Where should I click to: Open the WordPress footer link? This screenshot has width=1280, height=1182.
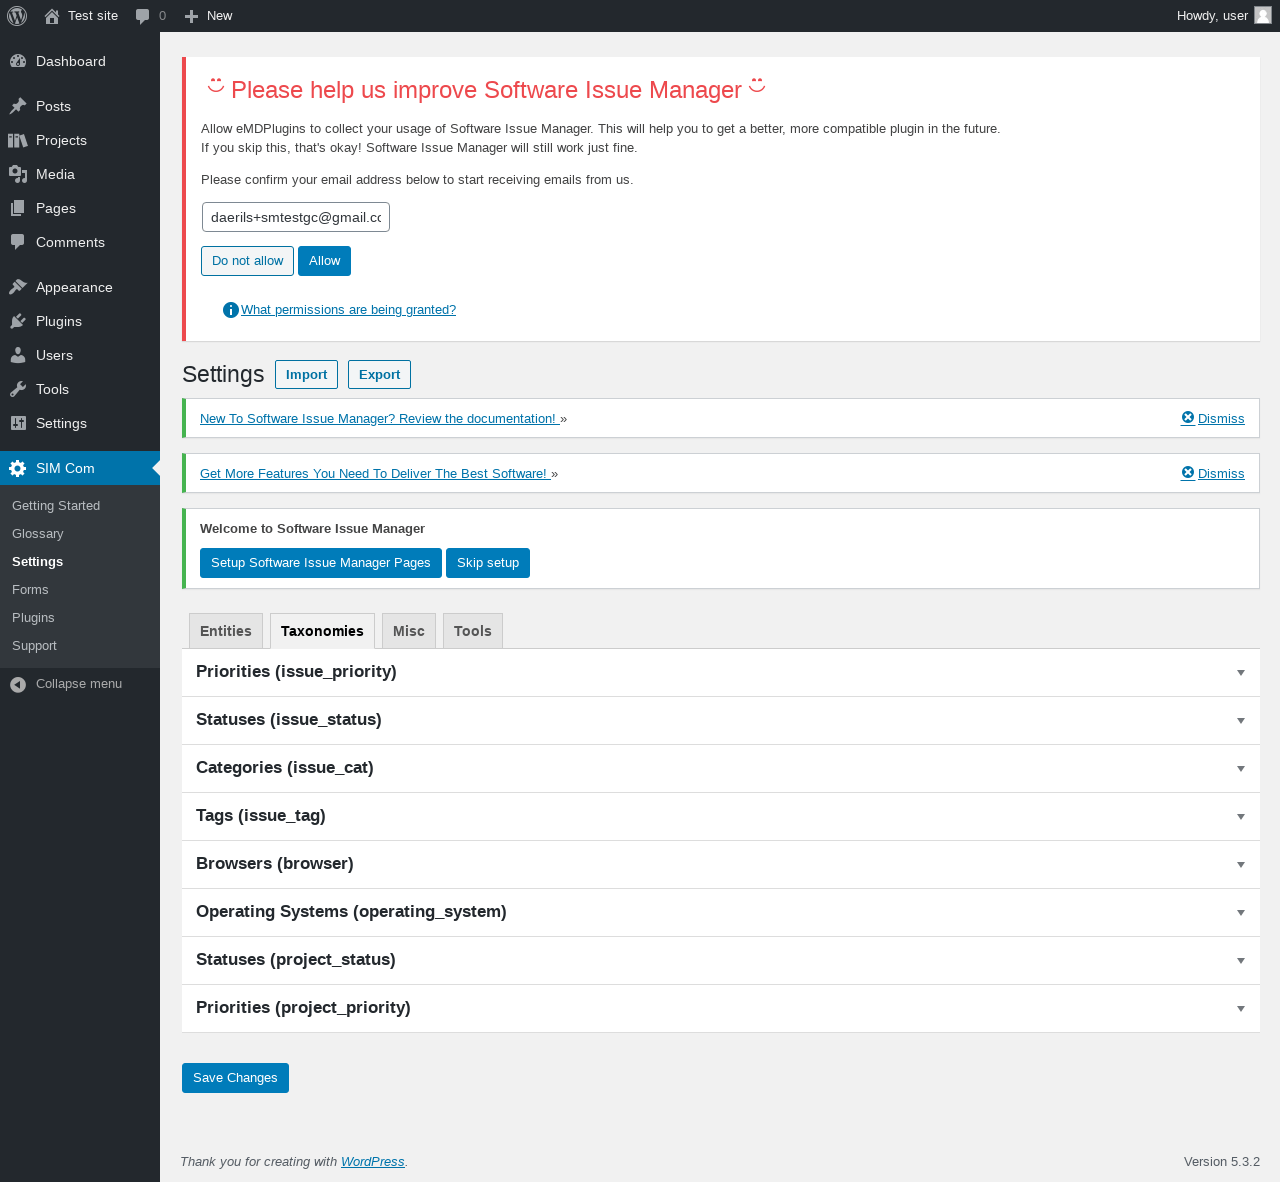click(372, 1162)
